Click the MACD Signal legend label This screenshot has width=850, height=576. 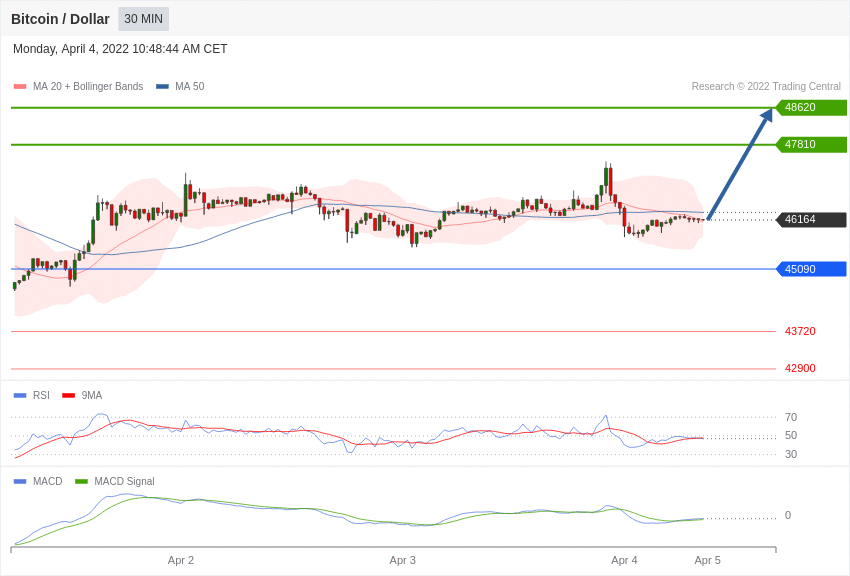pyautogui.click(x=124, y=481)
